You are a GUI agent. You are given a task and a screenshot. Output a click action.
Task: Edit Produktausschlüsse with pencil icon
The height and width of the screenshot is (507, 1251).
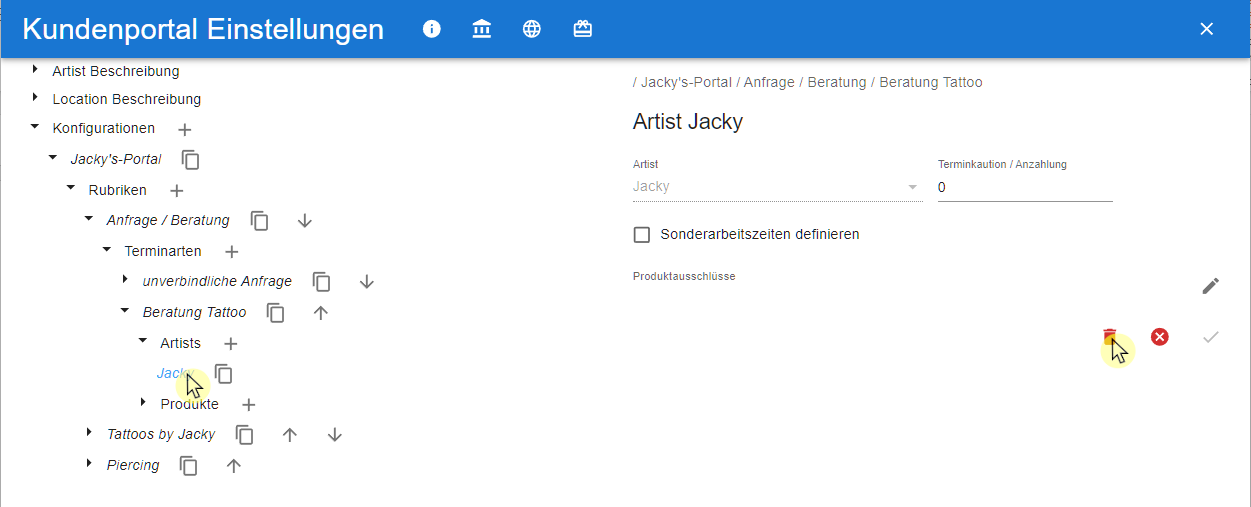click(x=1211, y=286)
